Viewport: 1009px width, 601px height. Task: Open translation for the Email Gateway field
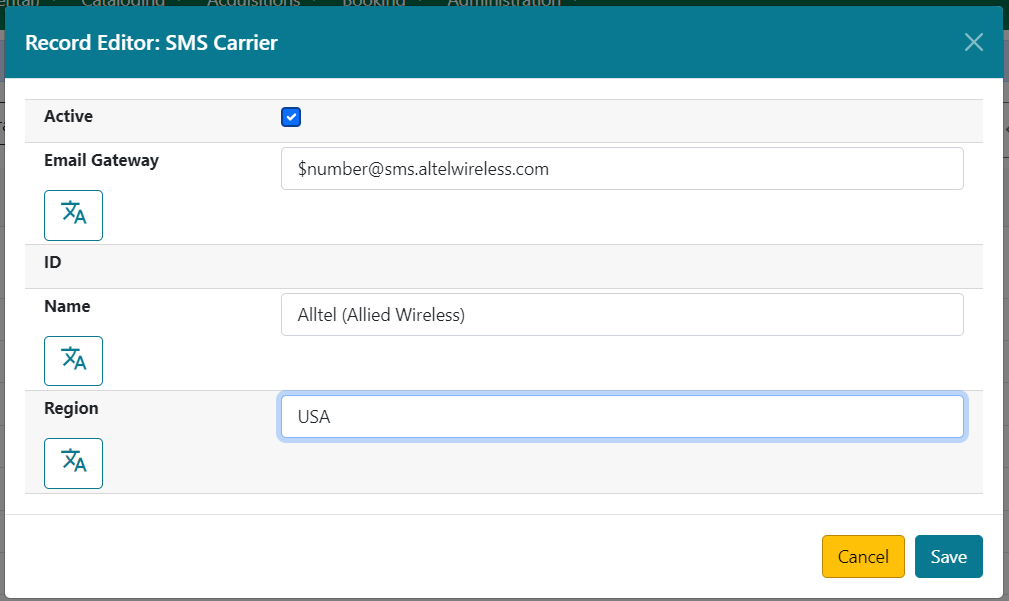[x=73, y=215]
